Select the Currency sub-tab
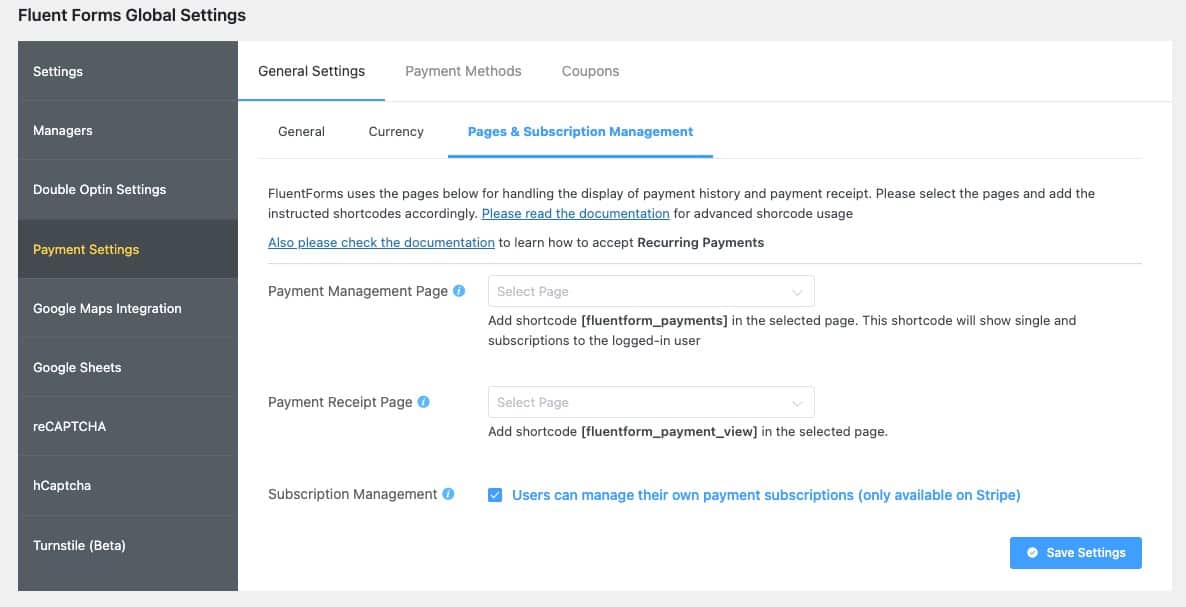This screenshot has height=607, width=1186. (396, 132)
